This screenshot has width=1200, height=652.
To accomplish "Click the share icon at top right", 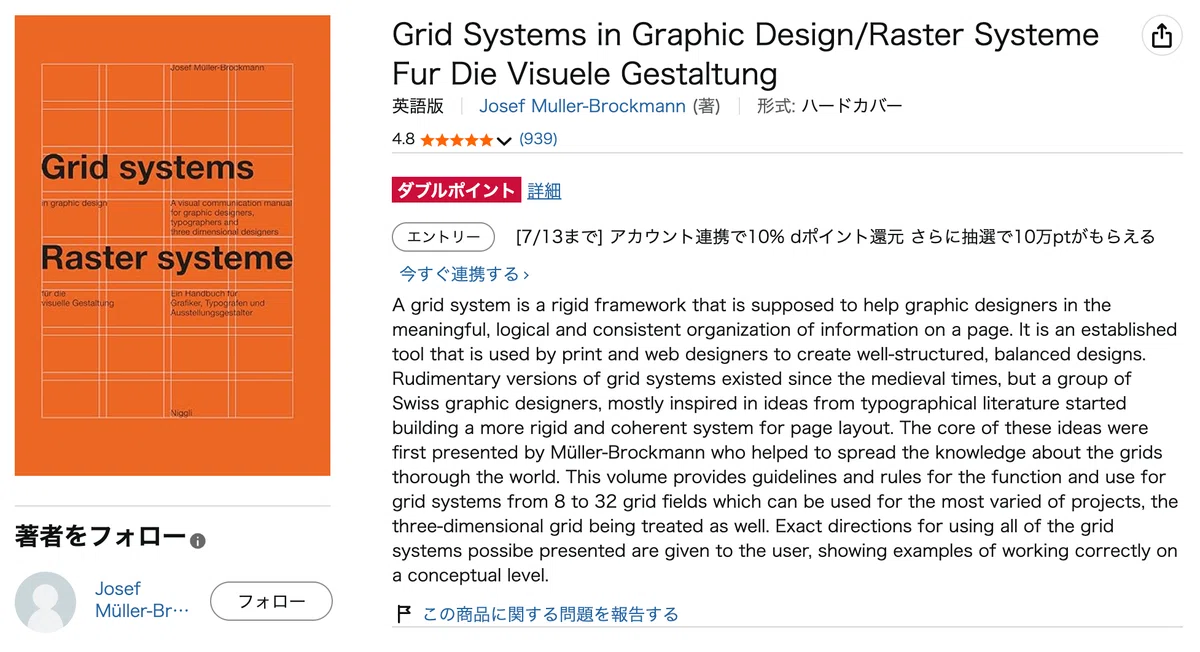I will [x=1161, y=36].
